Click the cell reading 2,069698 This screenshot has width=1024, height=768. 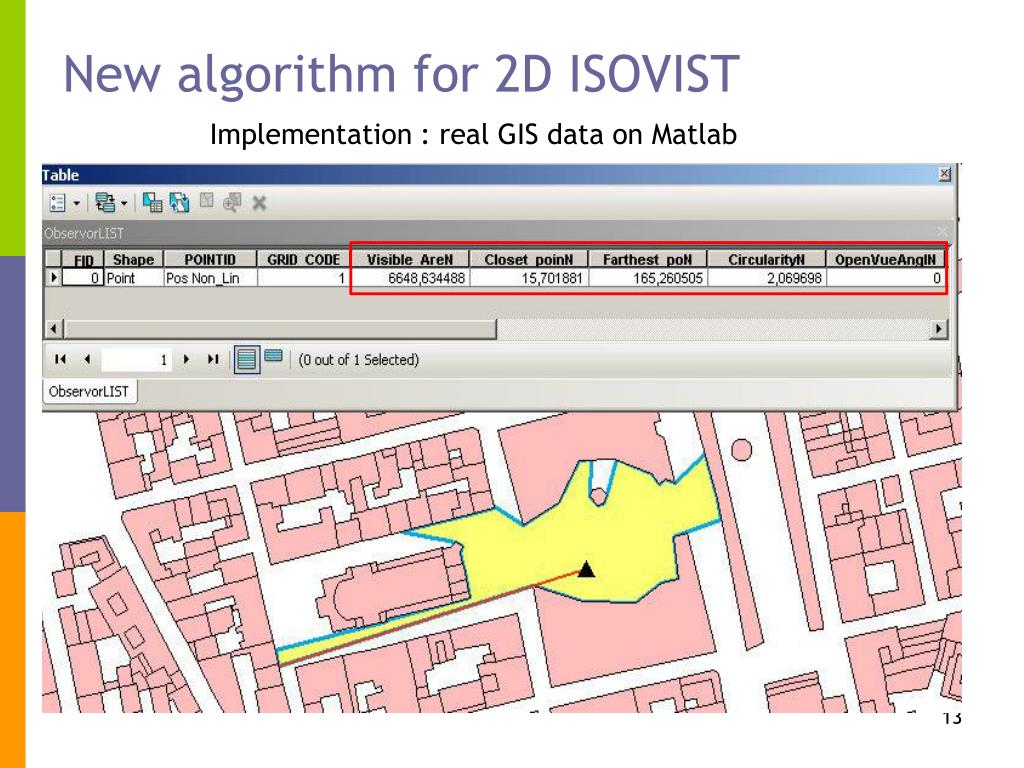tap(766, 278)
